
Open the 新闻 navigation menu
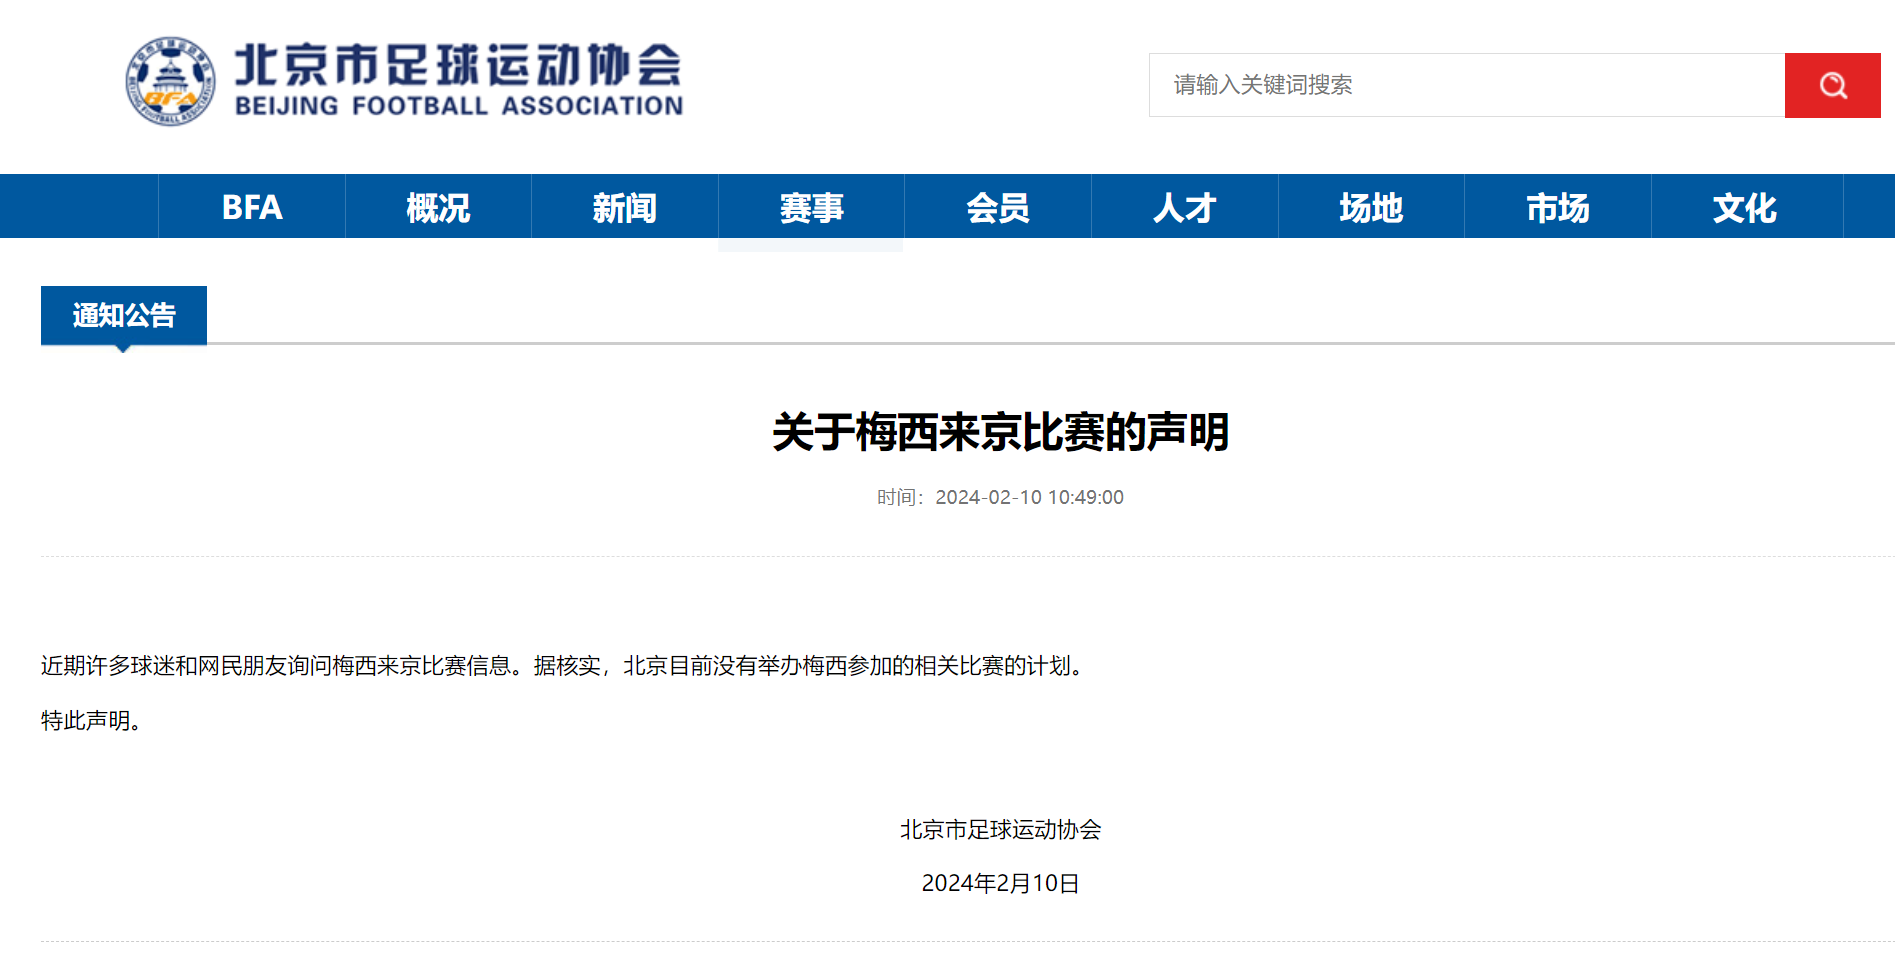tap(625, 207)
